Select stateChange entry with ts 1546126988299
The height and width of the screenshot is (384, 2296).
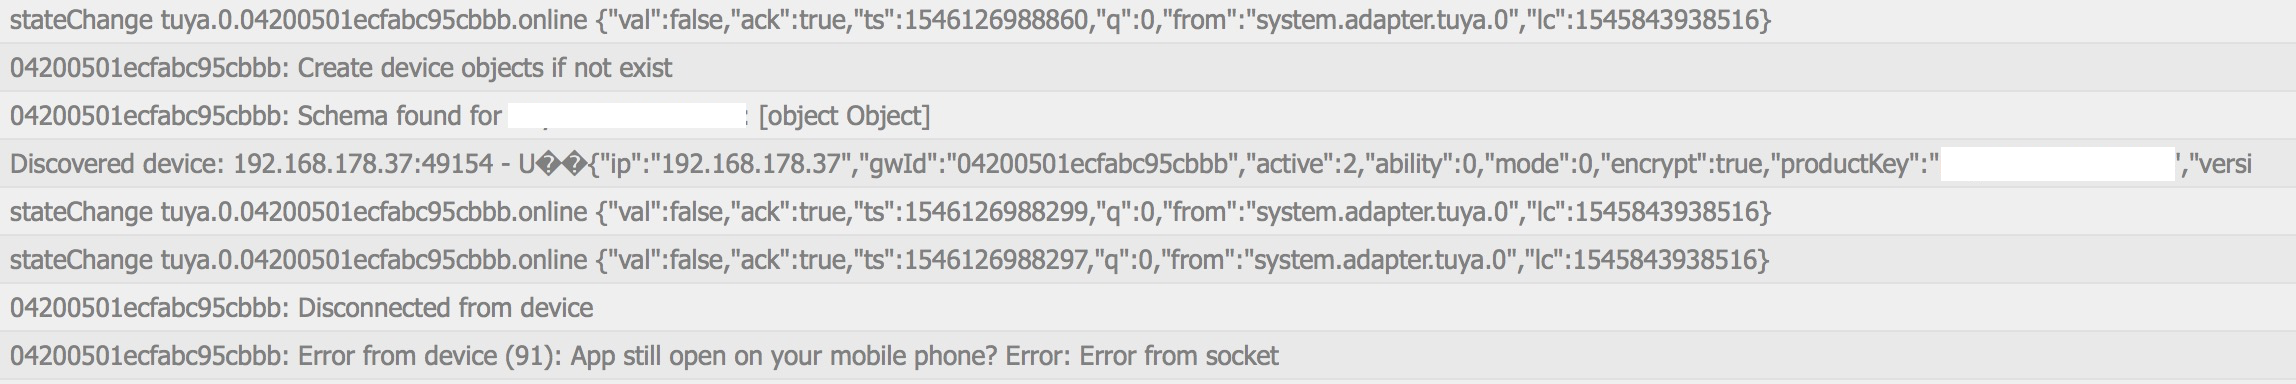click(x=1148, y=212)
